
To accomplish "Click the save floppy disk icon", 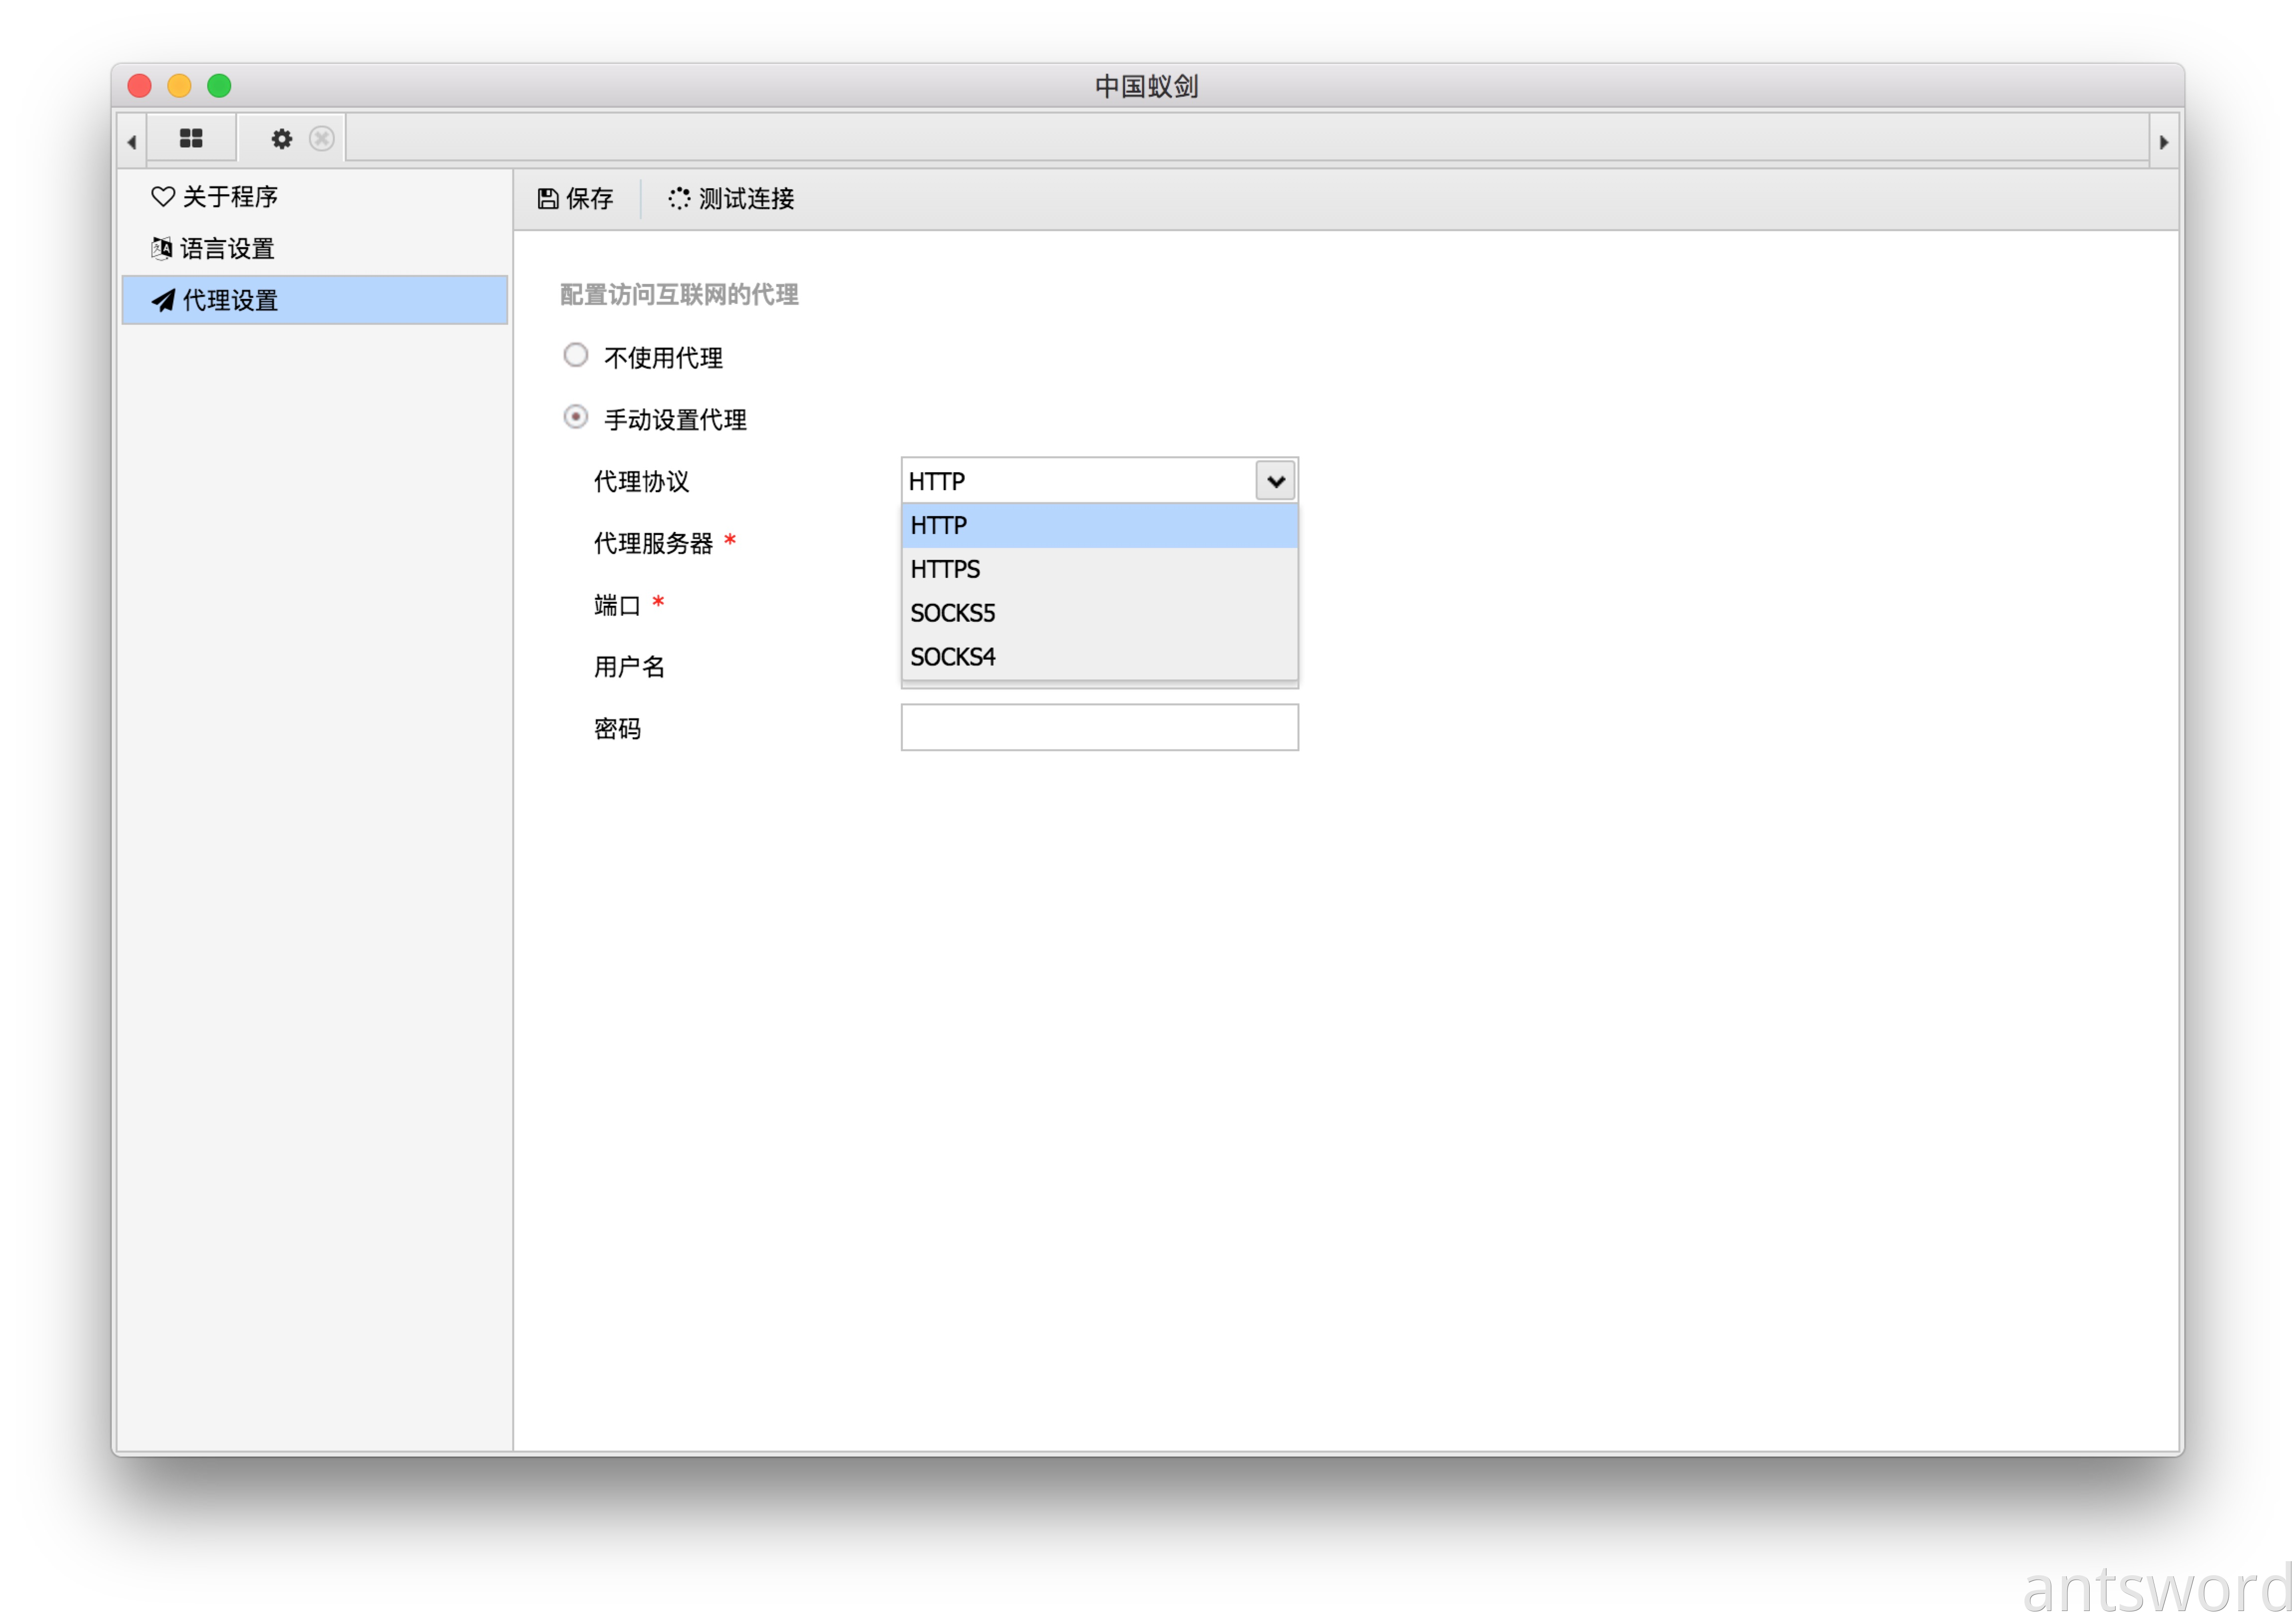I will [x=547, y=199].
